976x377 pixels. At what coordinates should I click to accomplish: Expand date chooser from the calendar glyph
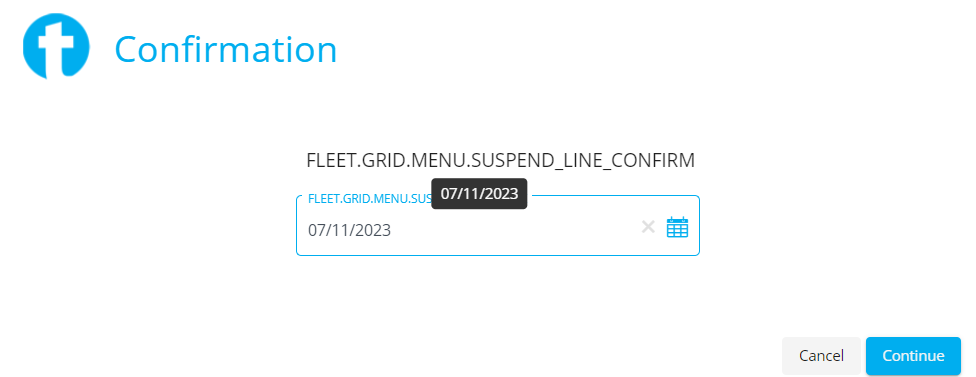677,227
